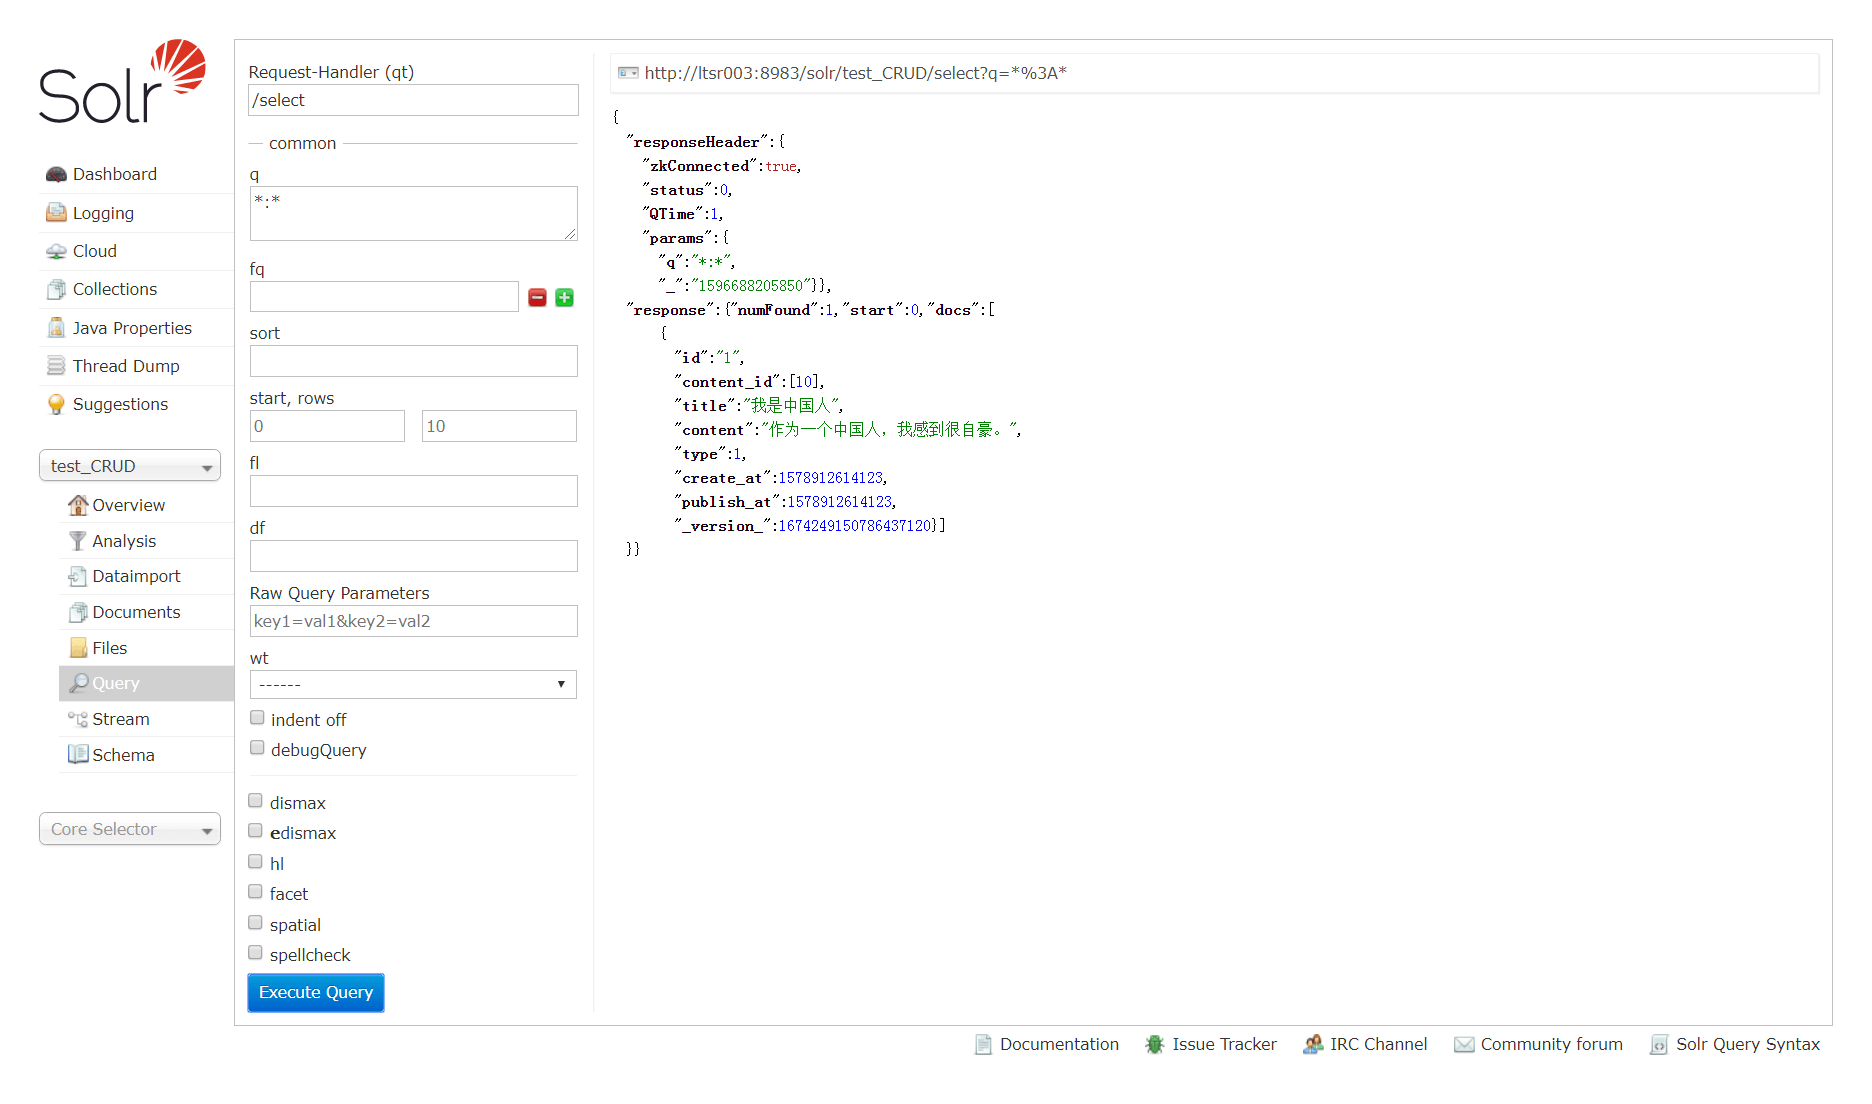Screen dimensions: 1872x1104
Task: Open the Cloud section
Action: pyautogui.click(x=95, y=251)
